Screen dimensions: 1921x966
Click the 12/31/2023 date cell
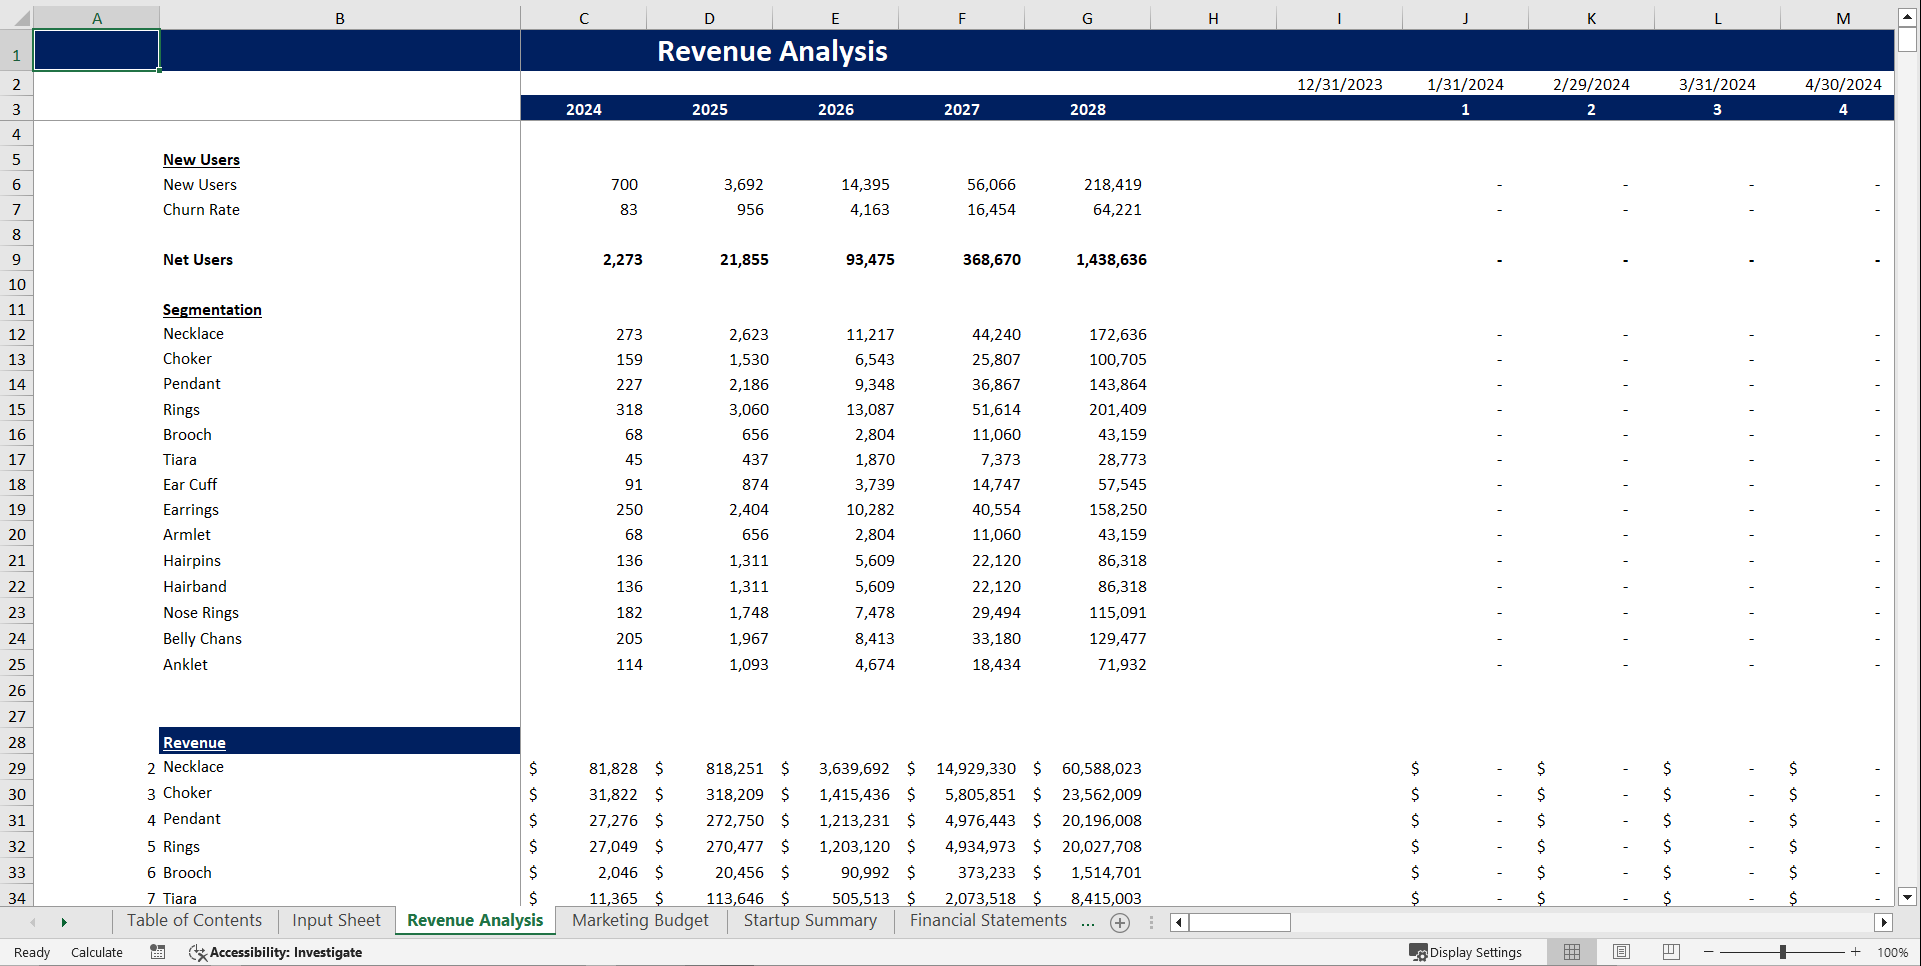(x=1339, y=85)
